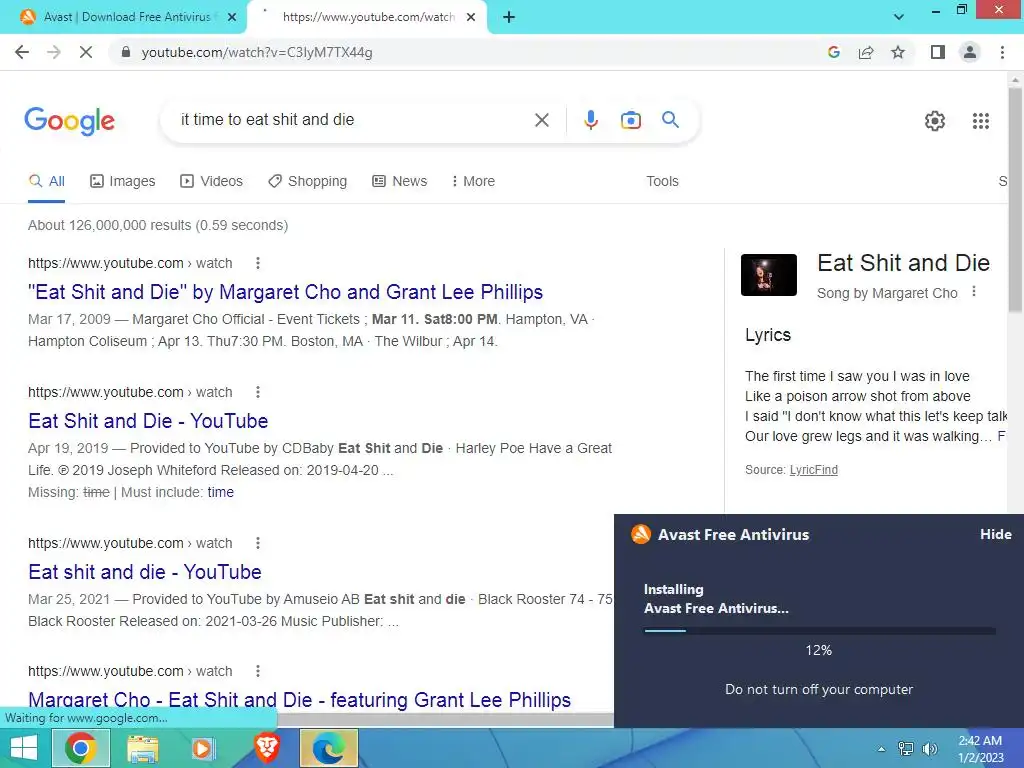The height and width of the screenshot is (768, 1024).
Task: Close the YouTube watch tab
Action: (x=470, y=17)
